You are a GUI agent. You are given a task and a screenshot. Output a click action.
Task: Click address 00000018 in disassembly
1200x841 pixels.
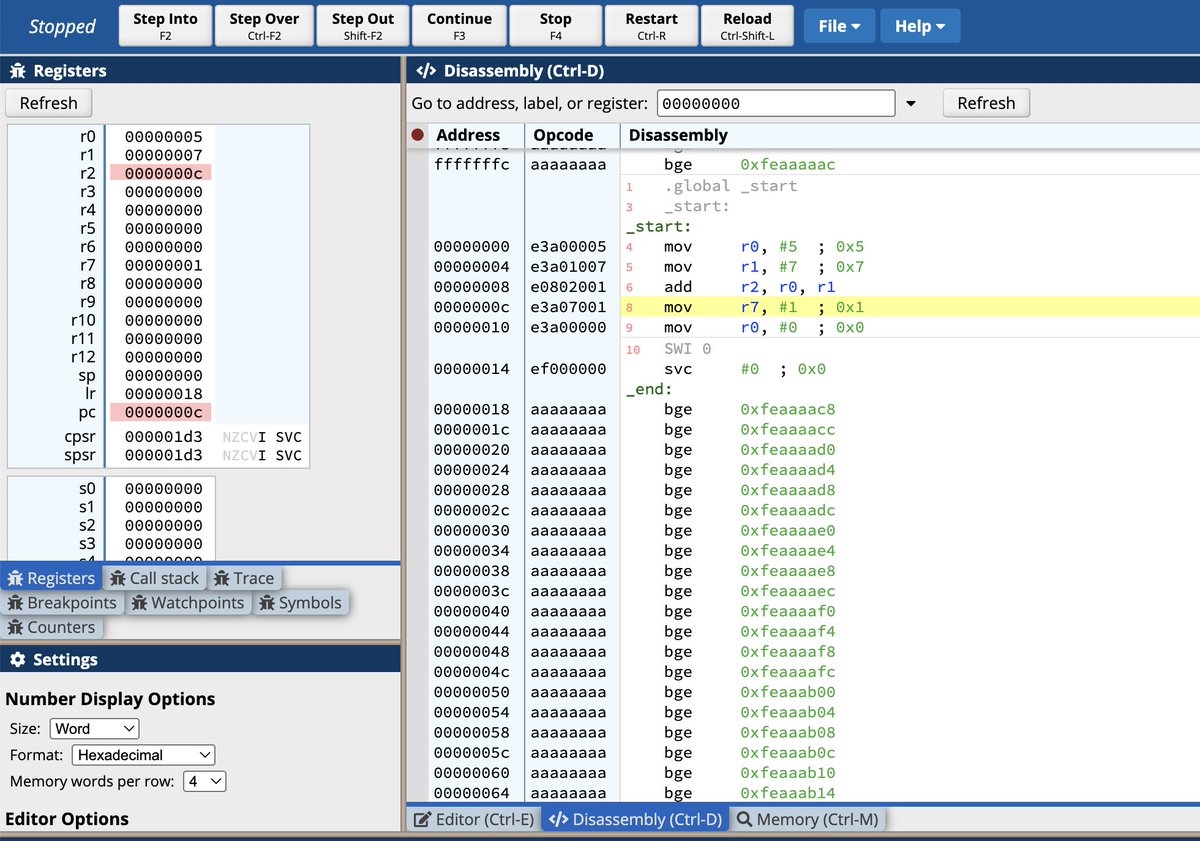coord(471,409)
